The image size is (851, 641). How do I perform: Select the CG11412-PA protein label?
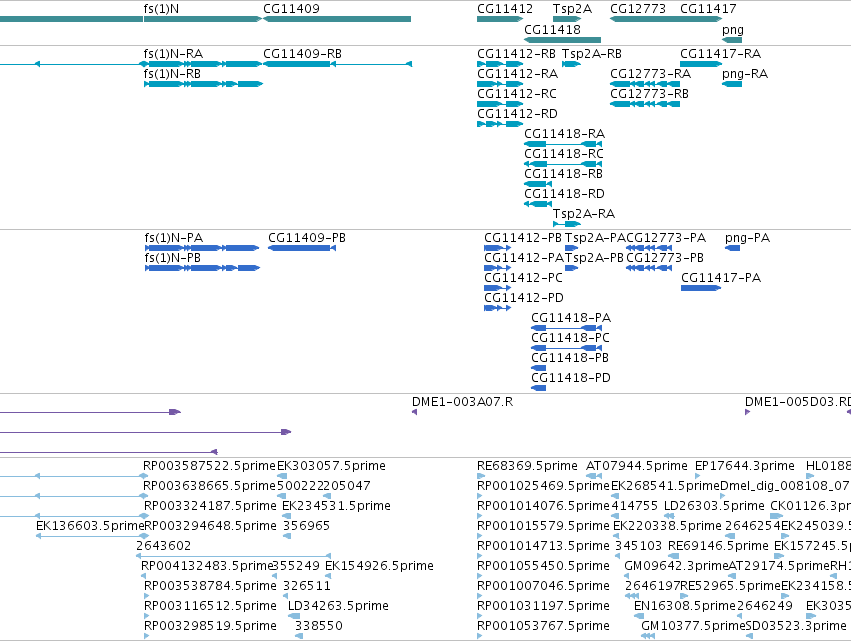(524, 258)
